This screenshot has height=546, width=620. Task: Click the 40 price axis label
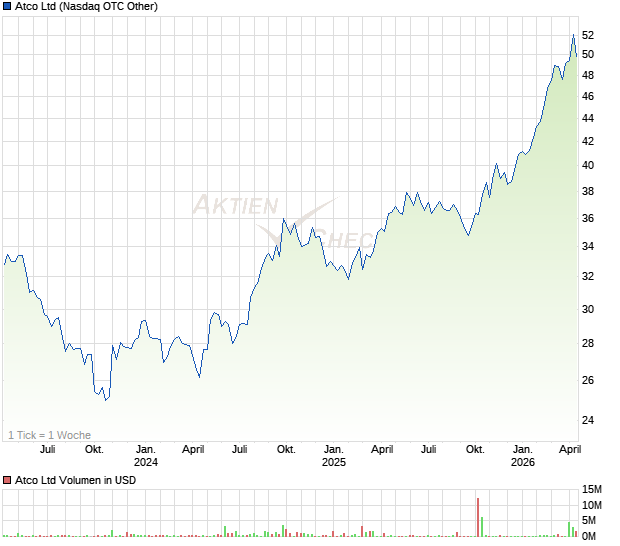point(588,165)
